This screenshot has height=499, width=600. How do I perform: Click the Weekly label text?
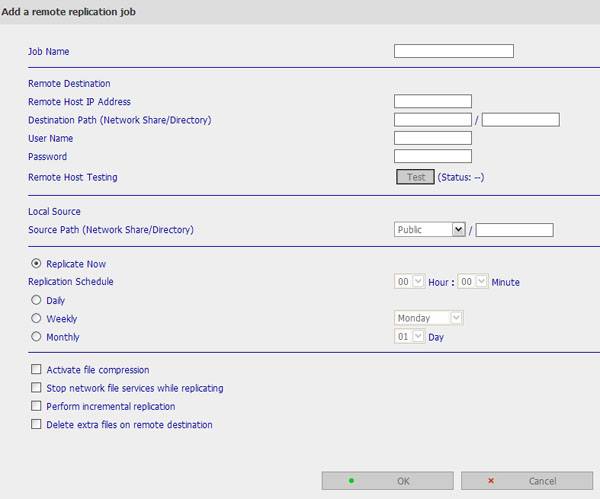point(62,319)
